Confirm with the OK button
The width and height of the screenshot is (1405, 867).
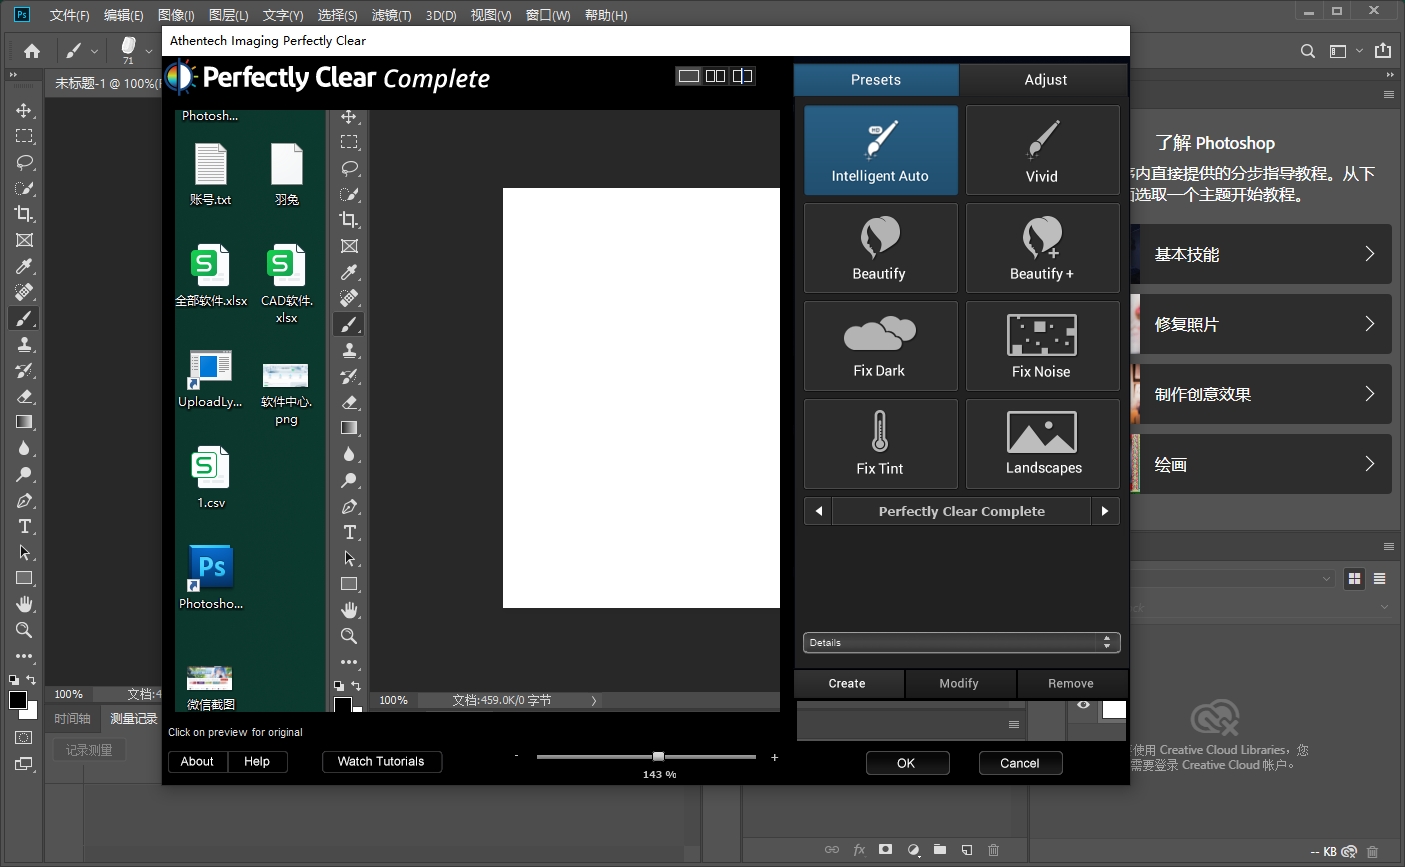[x=906, y=763]
